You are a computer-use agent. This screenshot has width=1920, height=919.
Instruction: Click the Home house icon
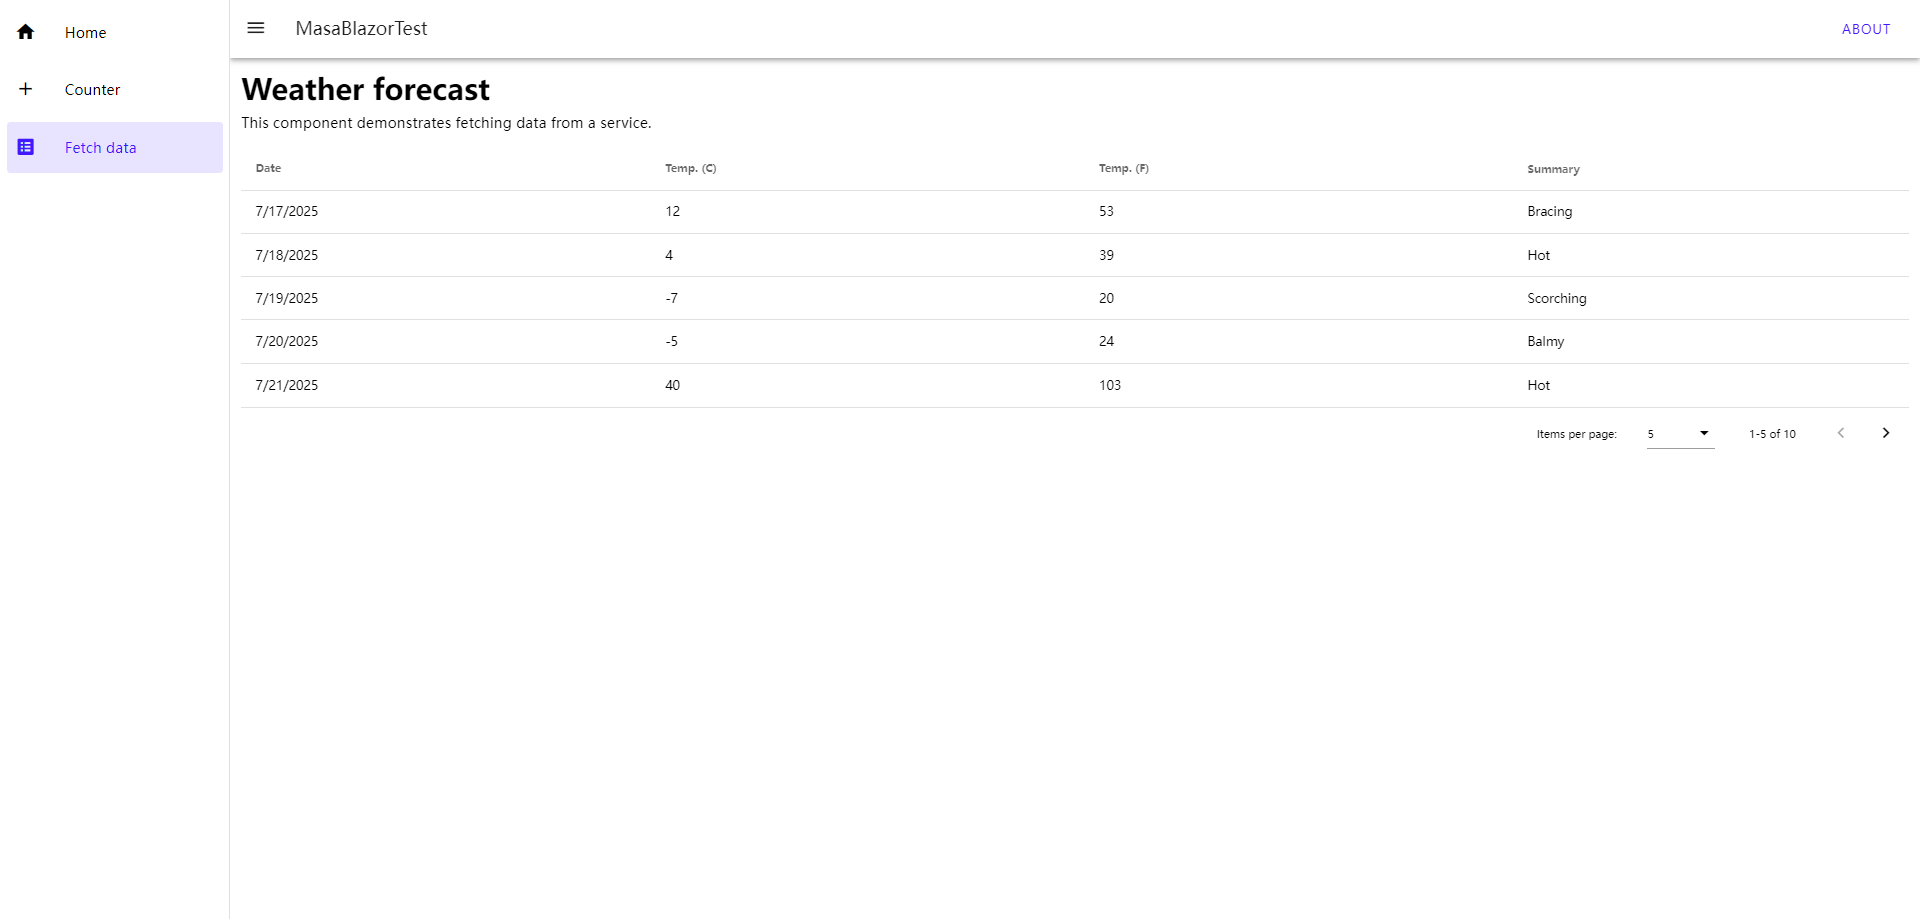click(x=26, y=32)
